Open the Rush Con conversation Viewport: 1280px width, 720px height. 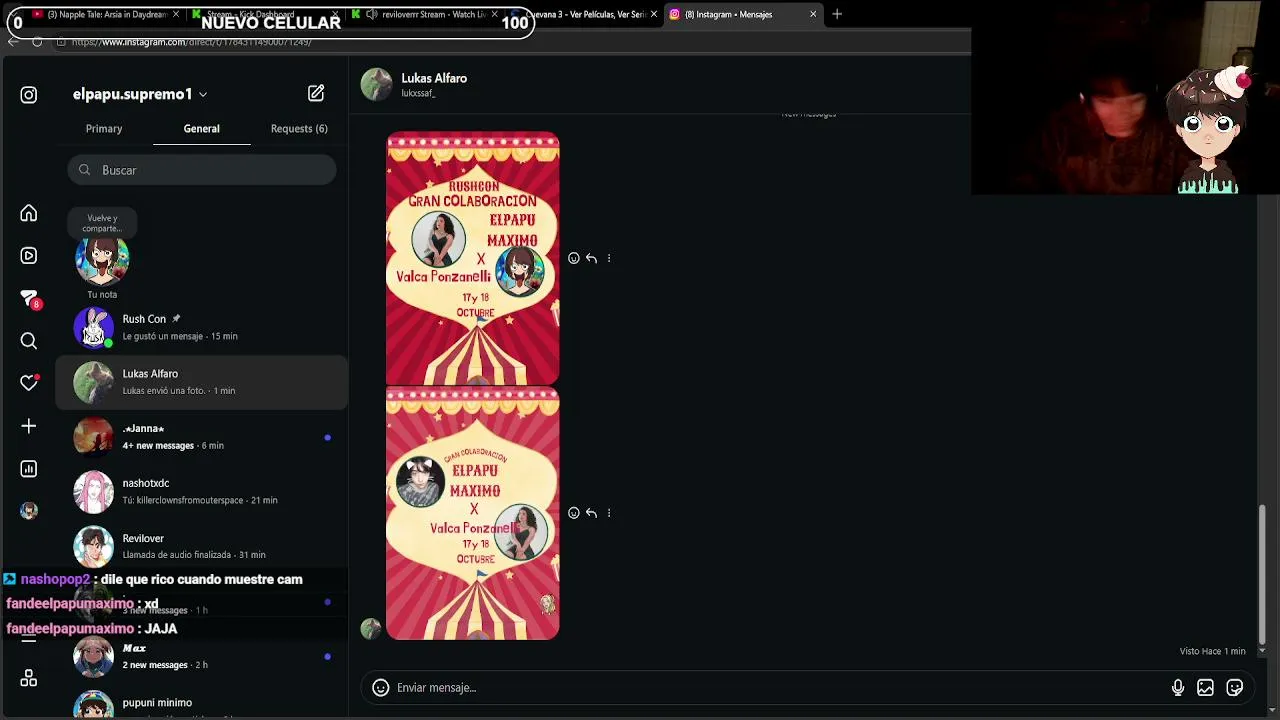point(202,327)
